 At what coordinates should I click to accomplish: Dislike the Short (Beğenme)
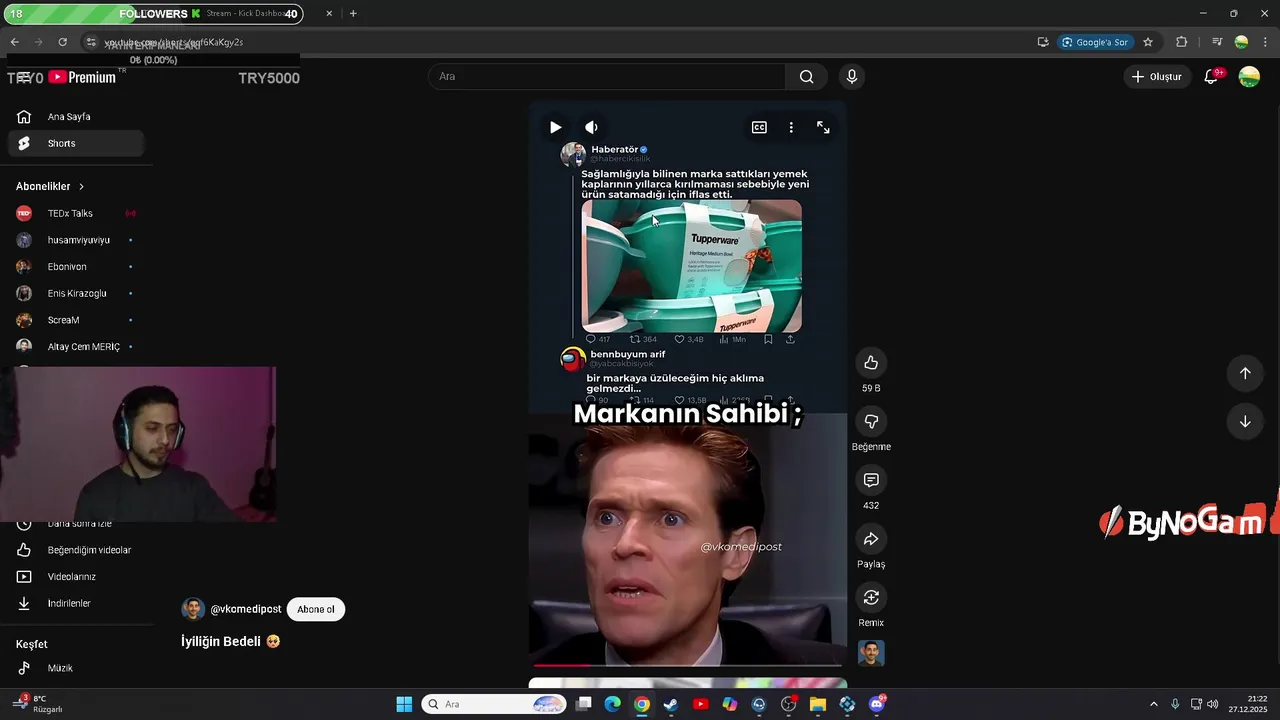click(871, 422)
